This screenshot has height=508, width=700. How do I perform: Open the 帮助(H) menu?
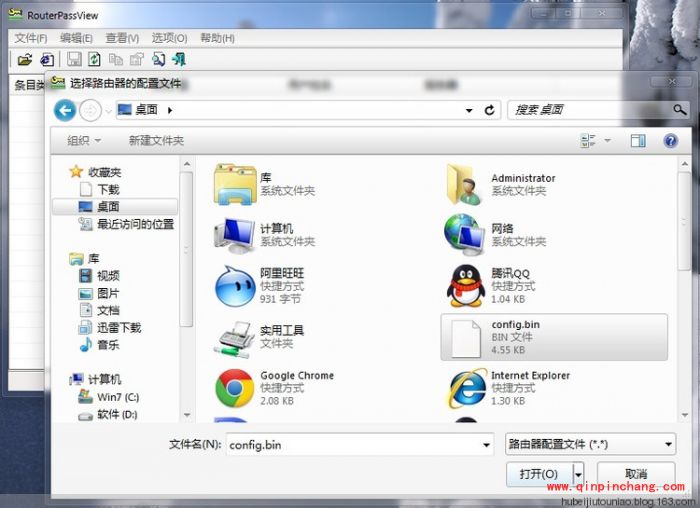click(217, 38)
